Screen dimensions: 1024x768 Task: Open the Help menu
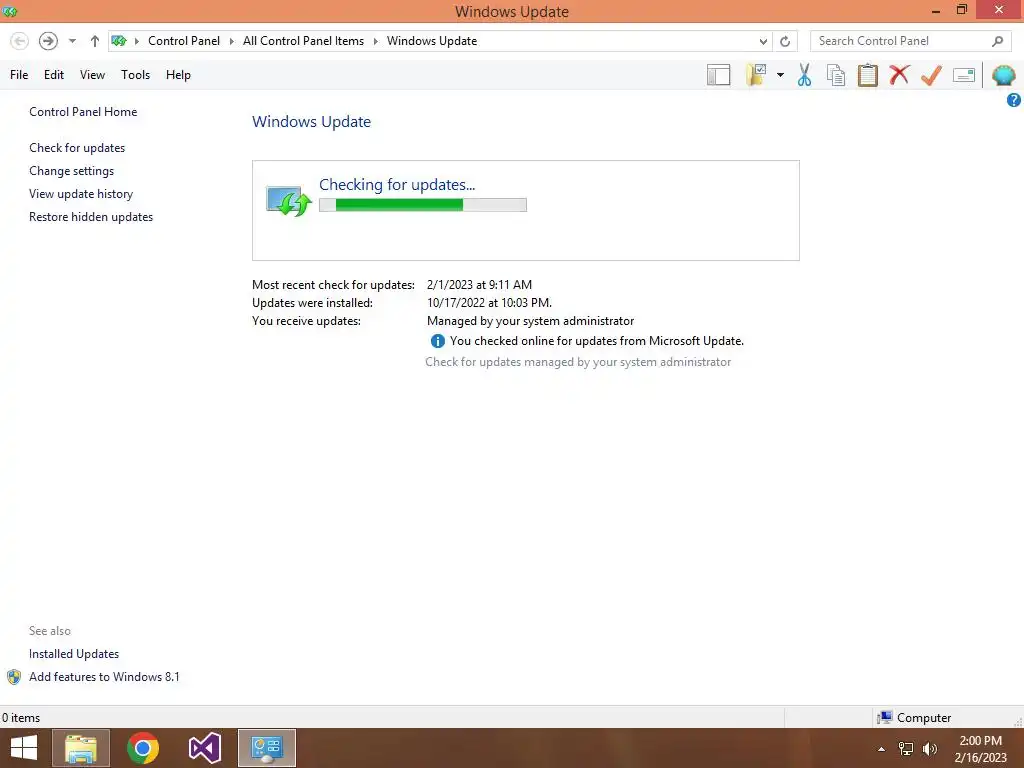[x=178, y=75]
